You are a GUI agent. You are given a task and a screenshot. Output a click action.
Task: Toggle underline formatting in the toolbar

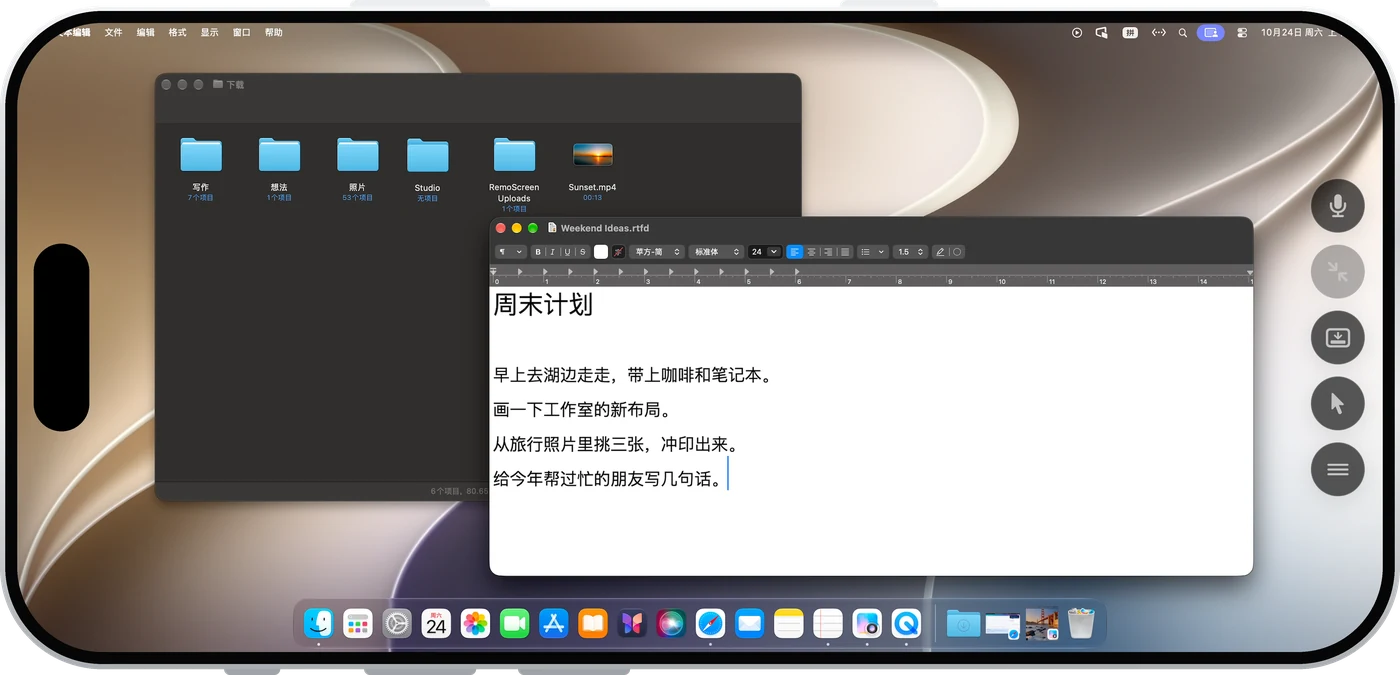567,252
